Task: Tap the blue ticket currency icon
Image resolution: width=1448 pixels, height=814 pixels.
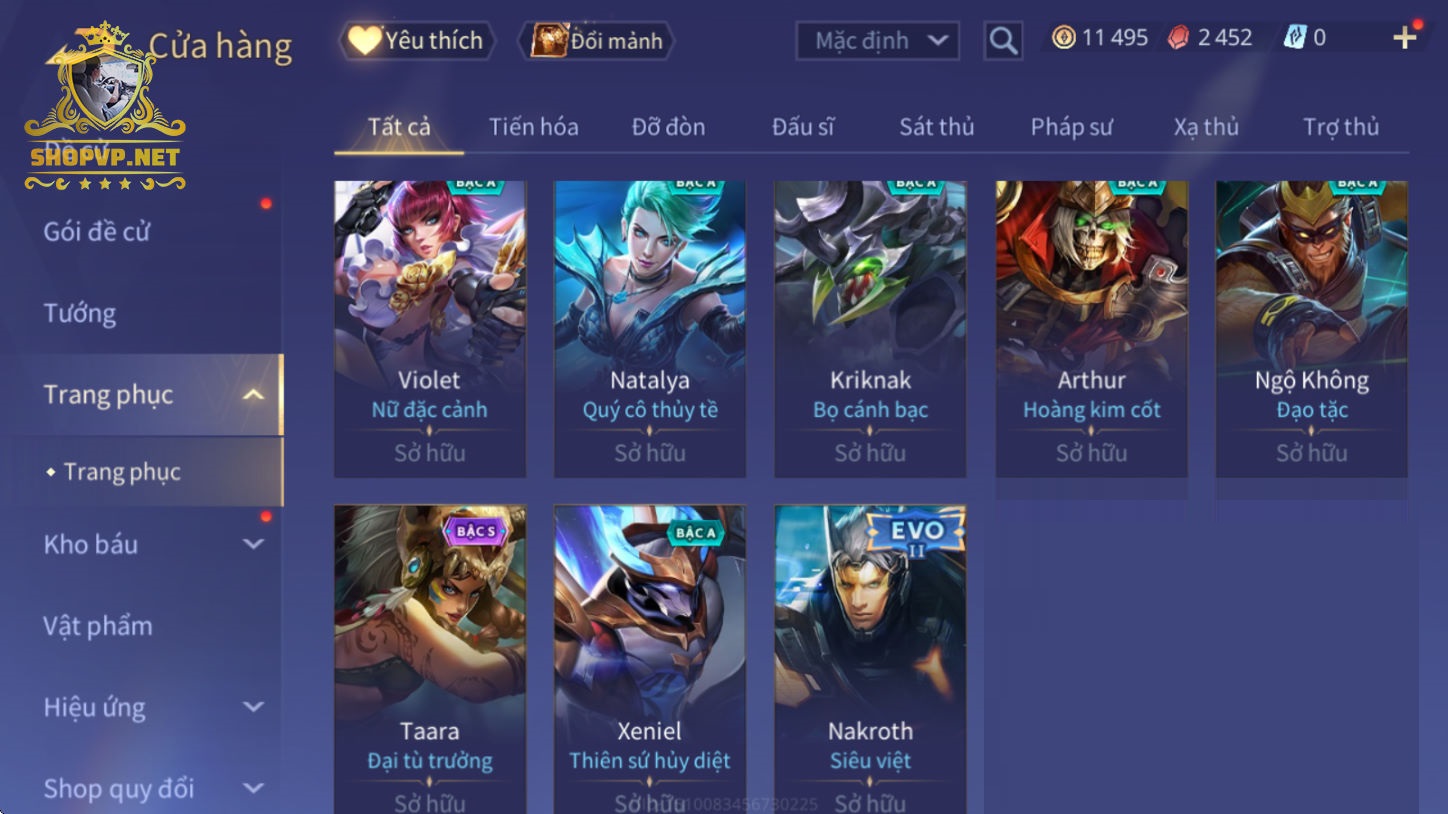Action: [x=1295, y=38]
